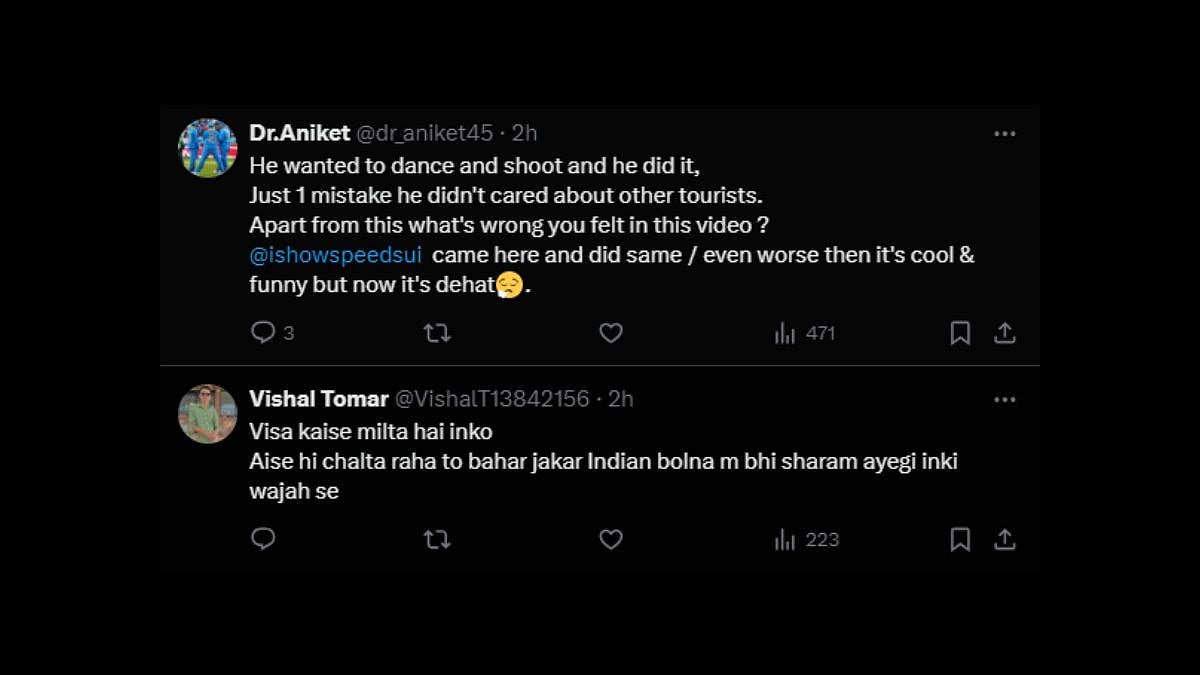Share Dr.Aniket's tweet
Viewport: 1200px width, 675px height.
tap(1005, 333)
